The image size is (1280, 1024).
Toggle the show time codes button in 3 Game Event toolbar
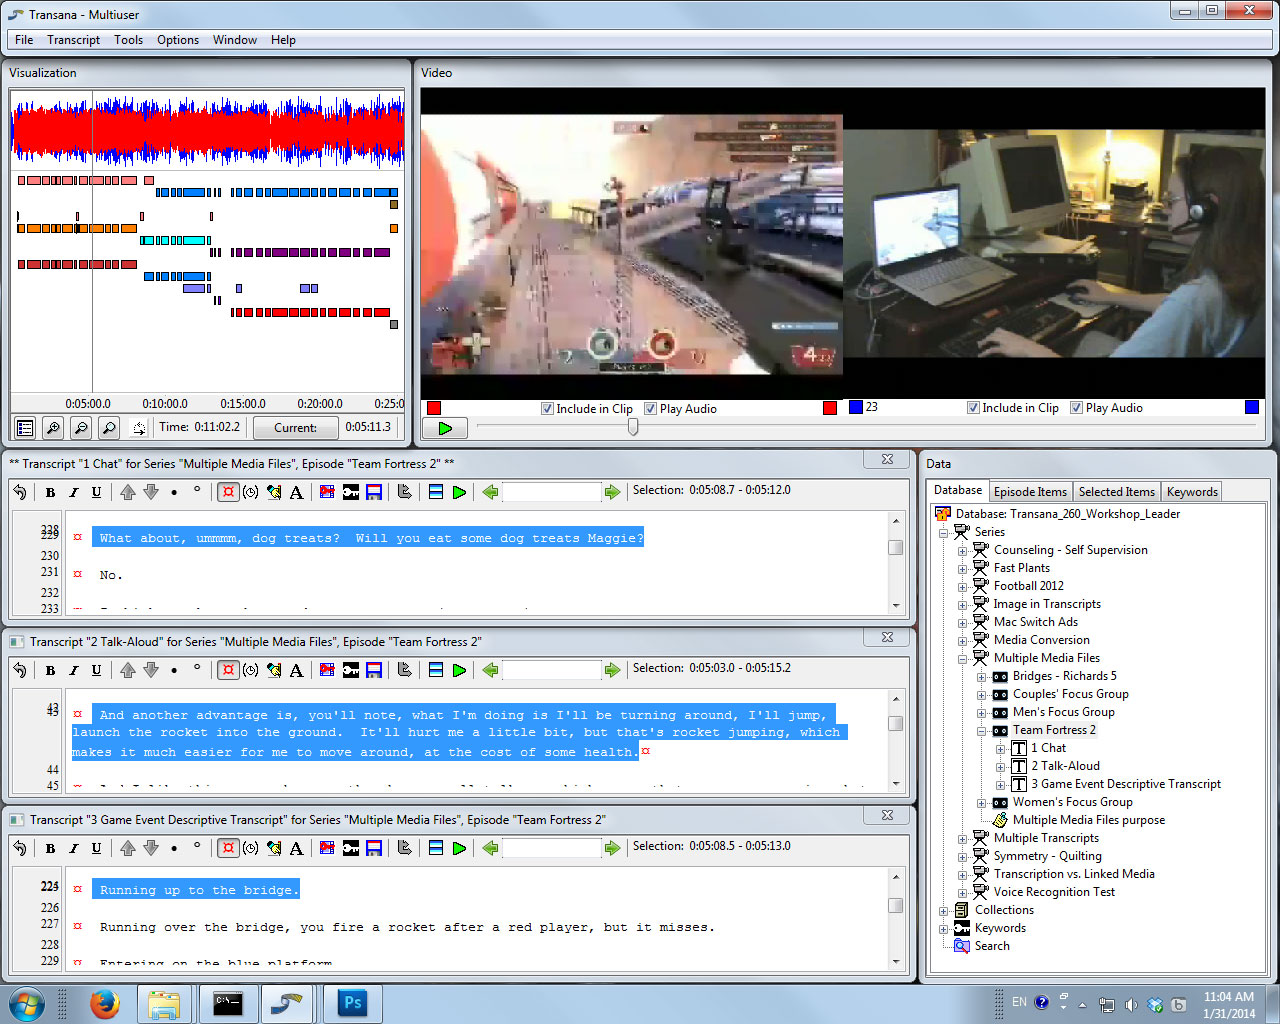[x=228, y=848]
